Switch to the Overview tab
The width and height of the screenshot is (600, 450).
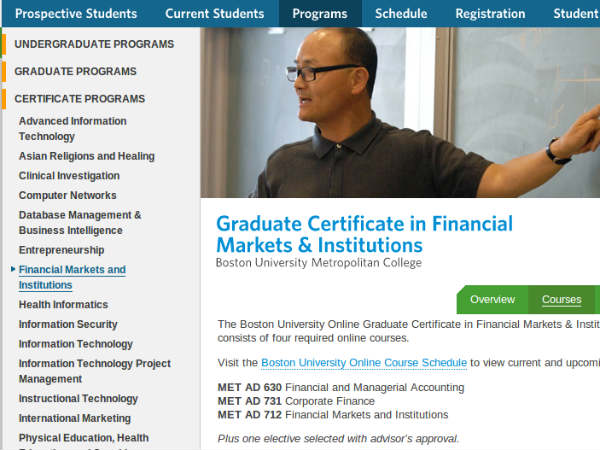(x=492, y=300)
